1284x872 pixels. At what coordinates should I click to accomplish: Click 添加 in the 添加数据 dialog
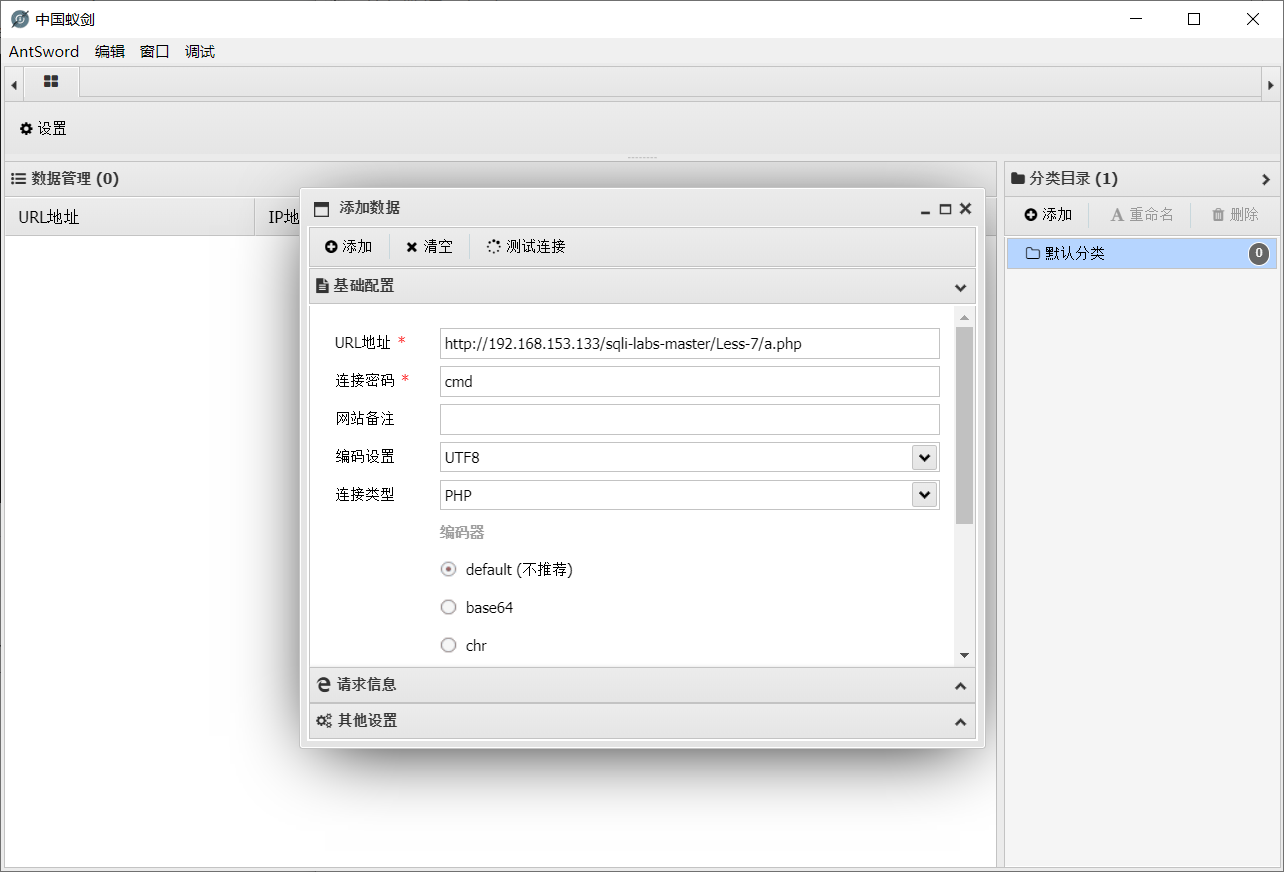pos(348,247)
